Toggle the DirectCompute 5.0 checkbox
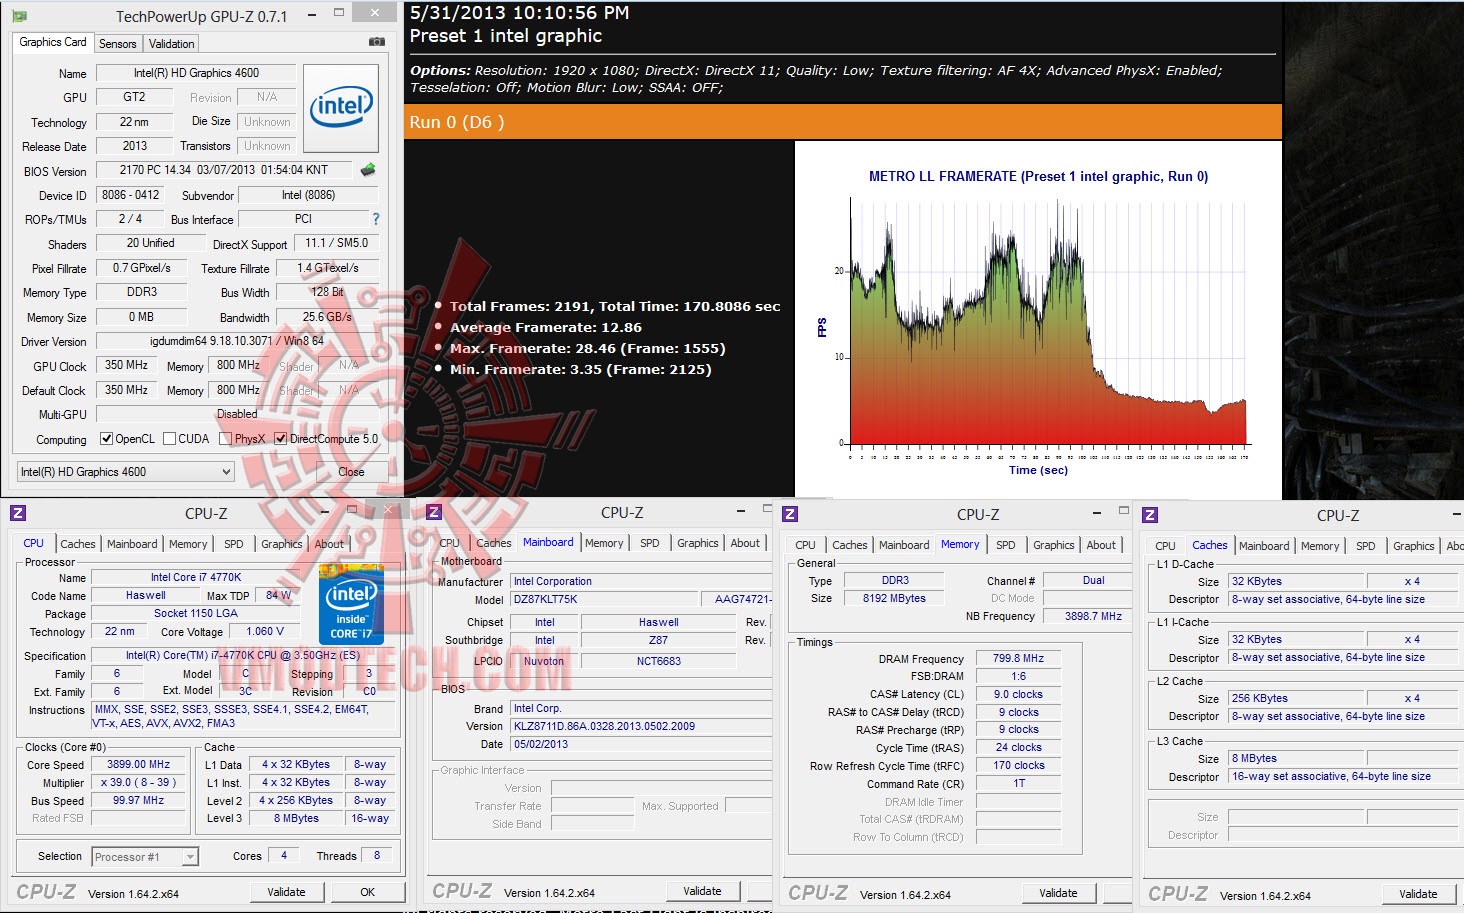Viewport: 1464px width, 913px height. pos(281,439)
